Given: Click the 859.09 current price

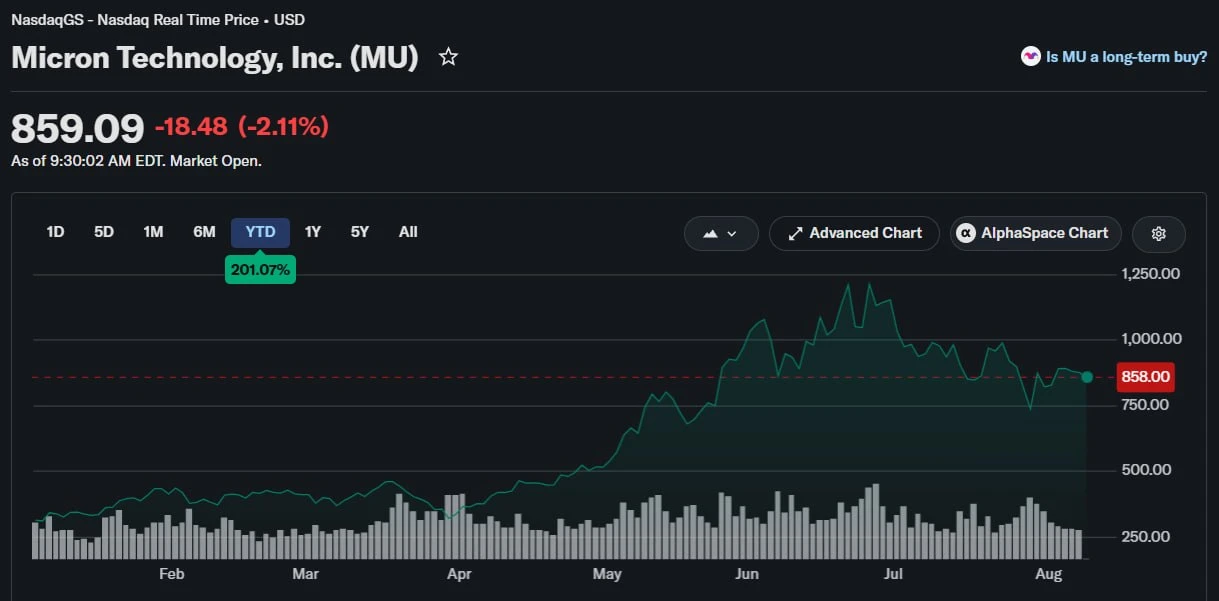Looking at the screenshot, I should pos(78,129).
